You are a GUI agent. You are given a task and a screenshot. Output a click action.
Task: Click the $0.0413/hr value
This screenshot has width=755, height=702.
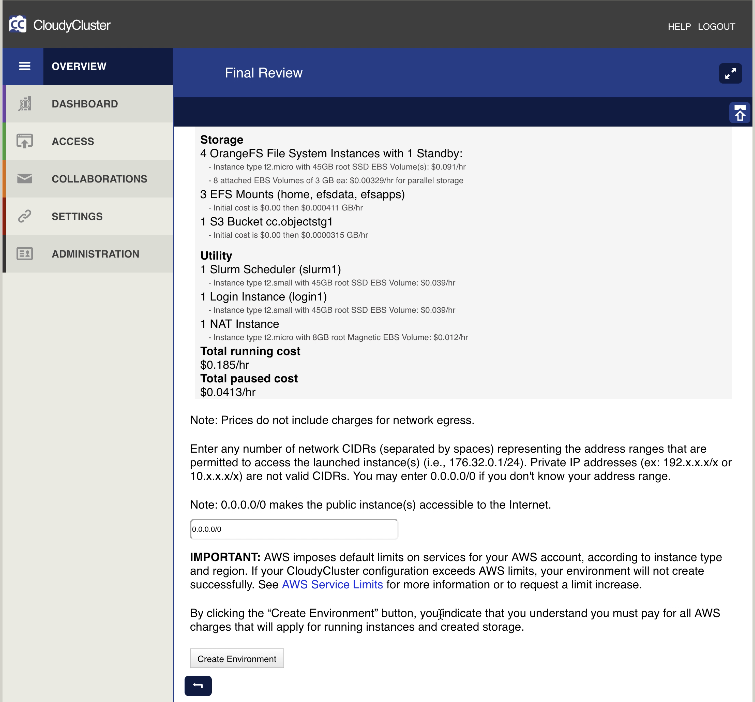coord(228,392)
